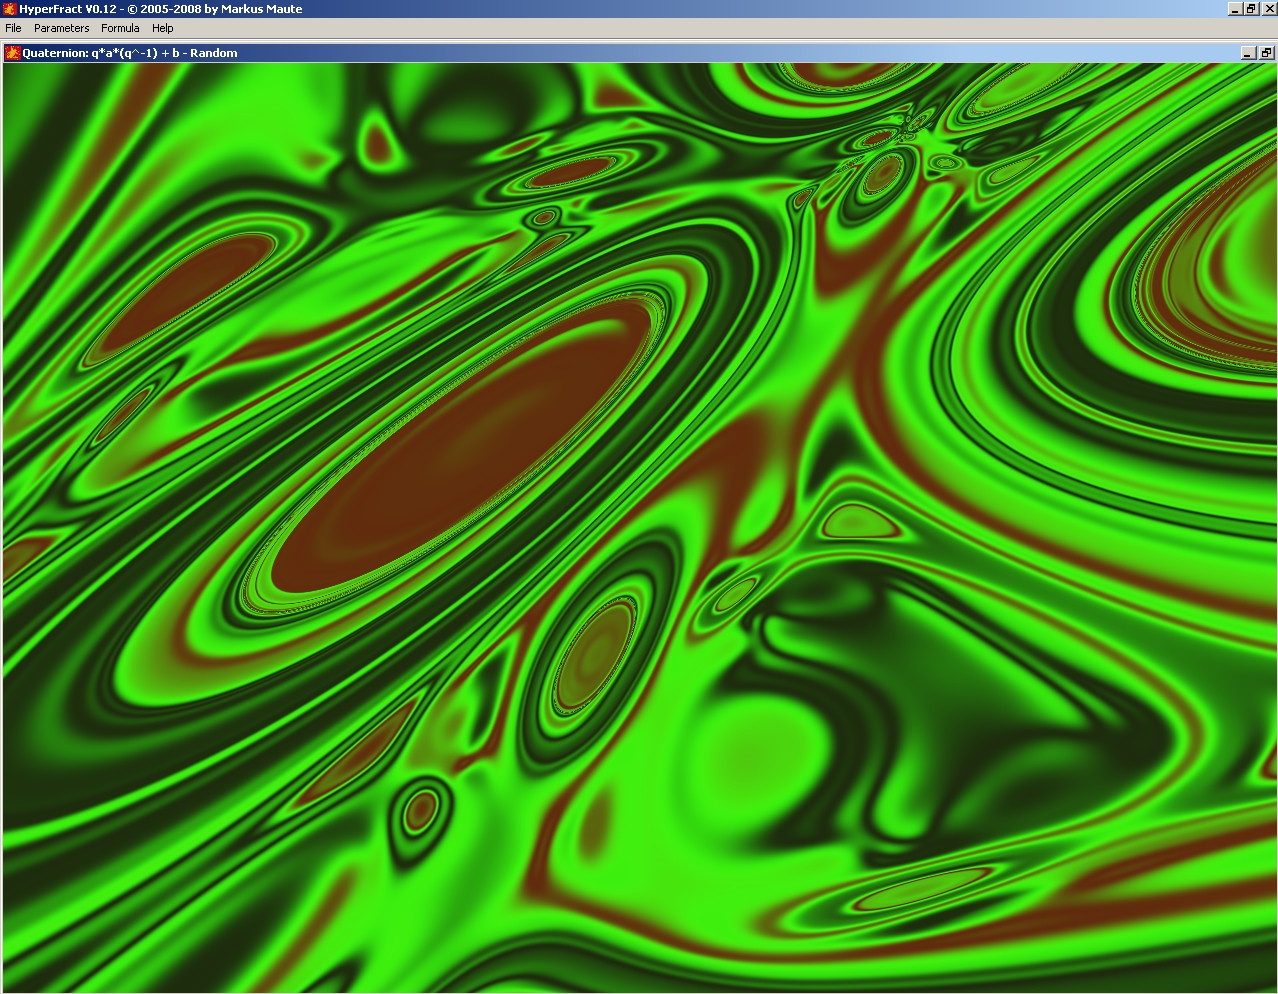The image size is (1278, 994).
Task: Minimize the Quaternion fractal child window
Action: tap(1248, 53)
